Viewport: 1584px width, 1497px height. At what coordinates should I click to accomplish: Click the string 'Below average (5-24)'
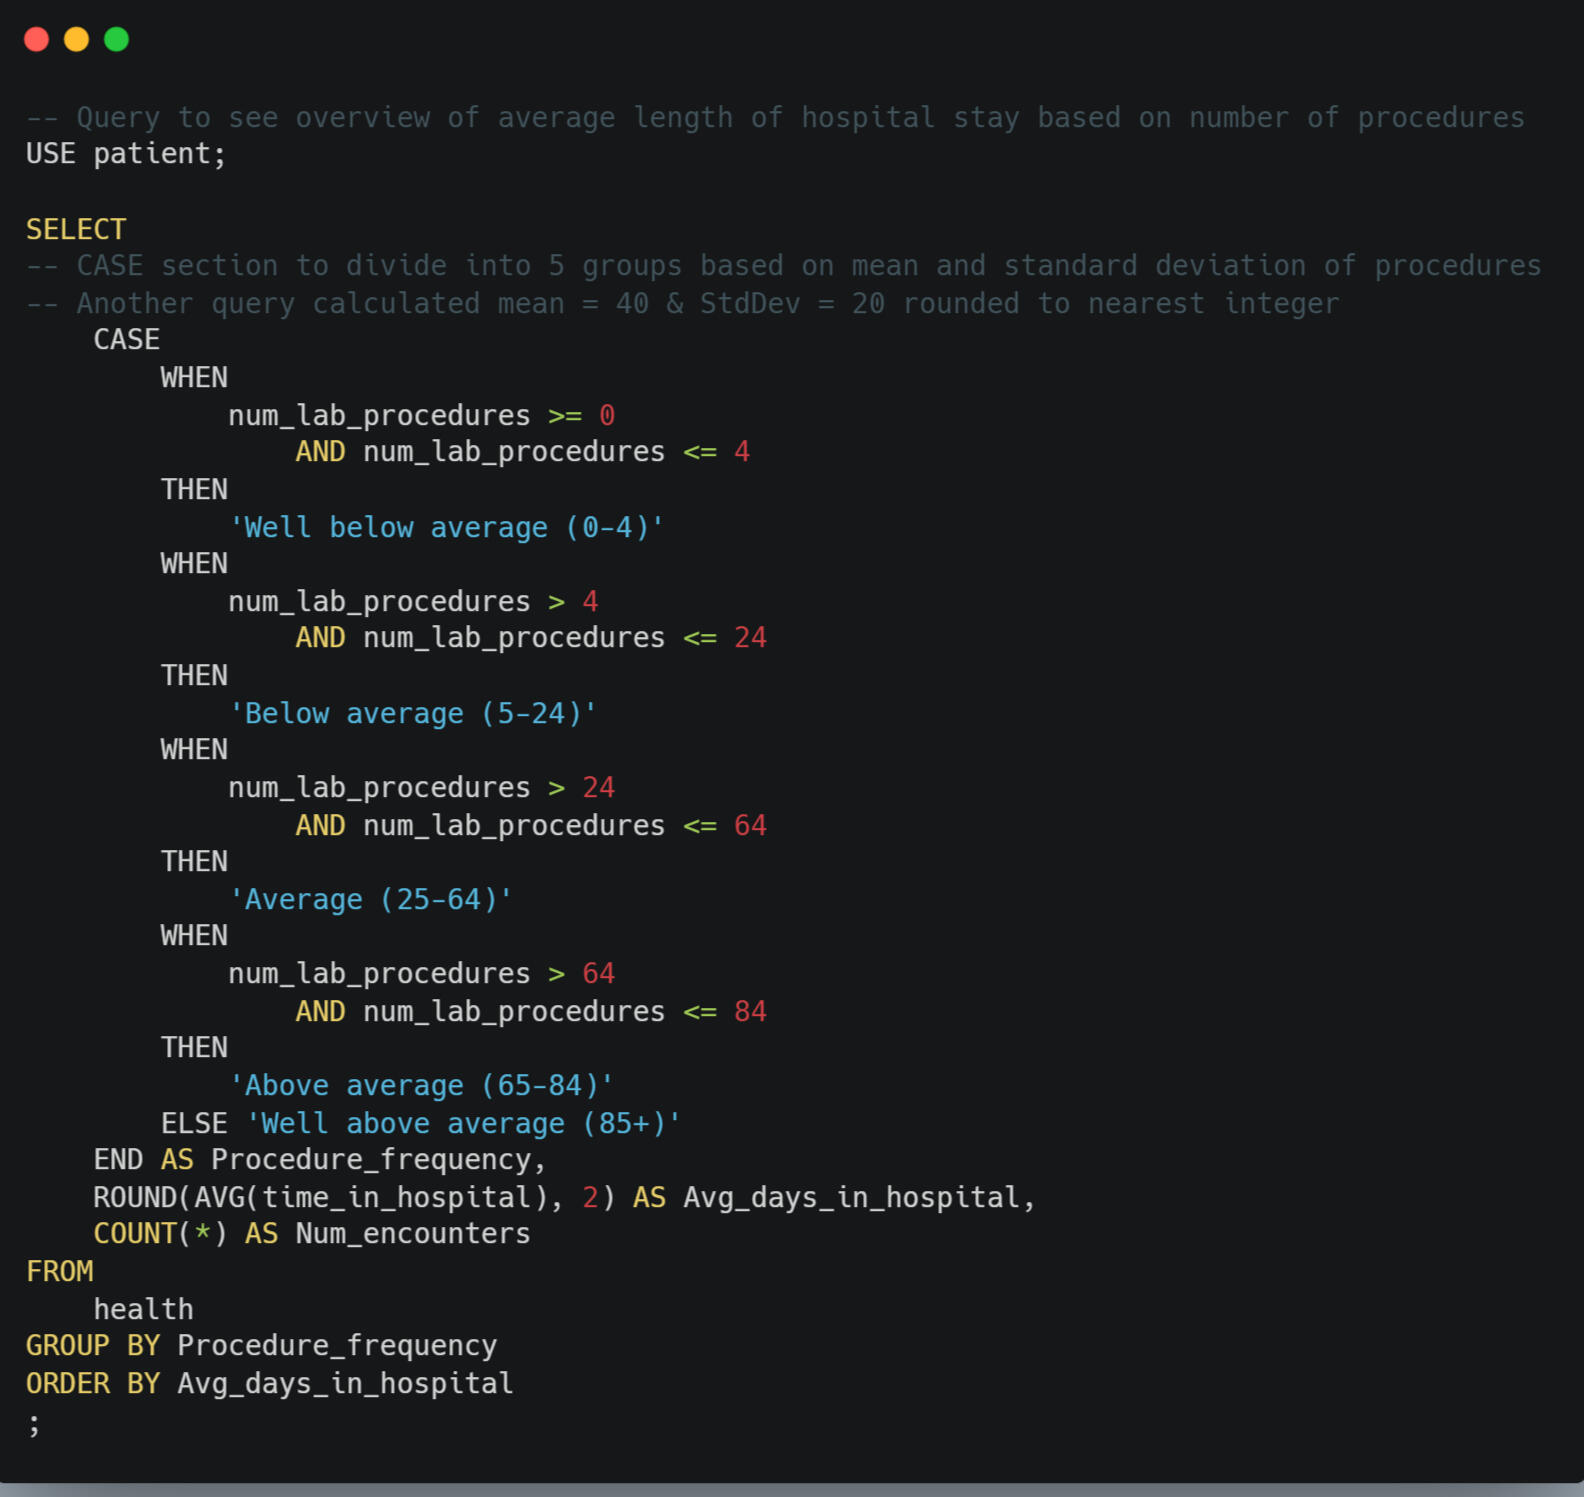click(413, 713)
